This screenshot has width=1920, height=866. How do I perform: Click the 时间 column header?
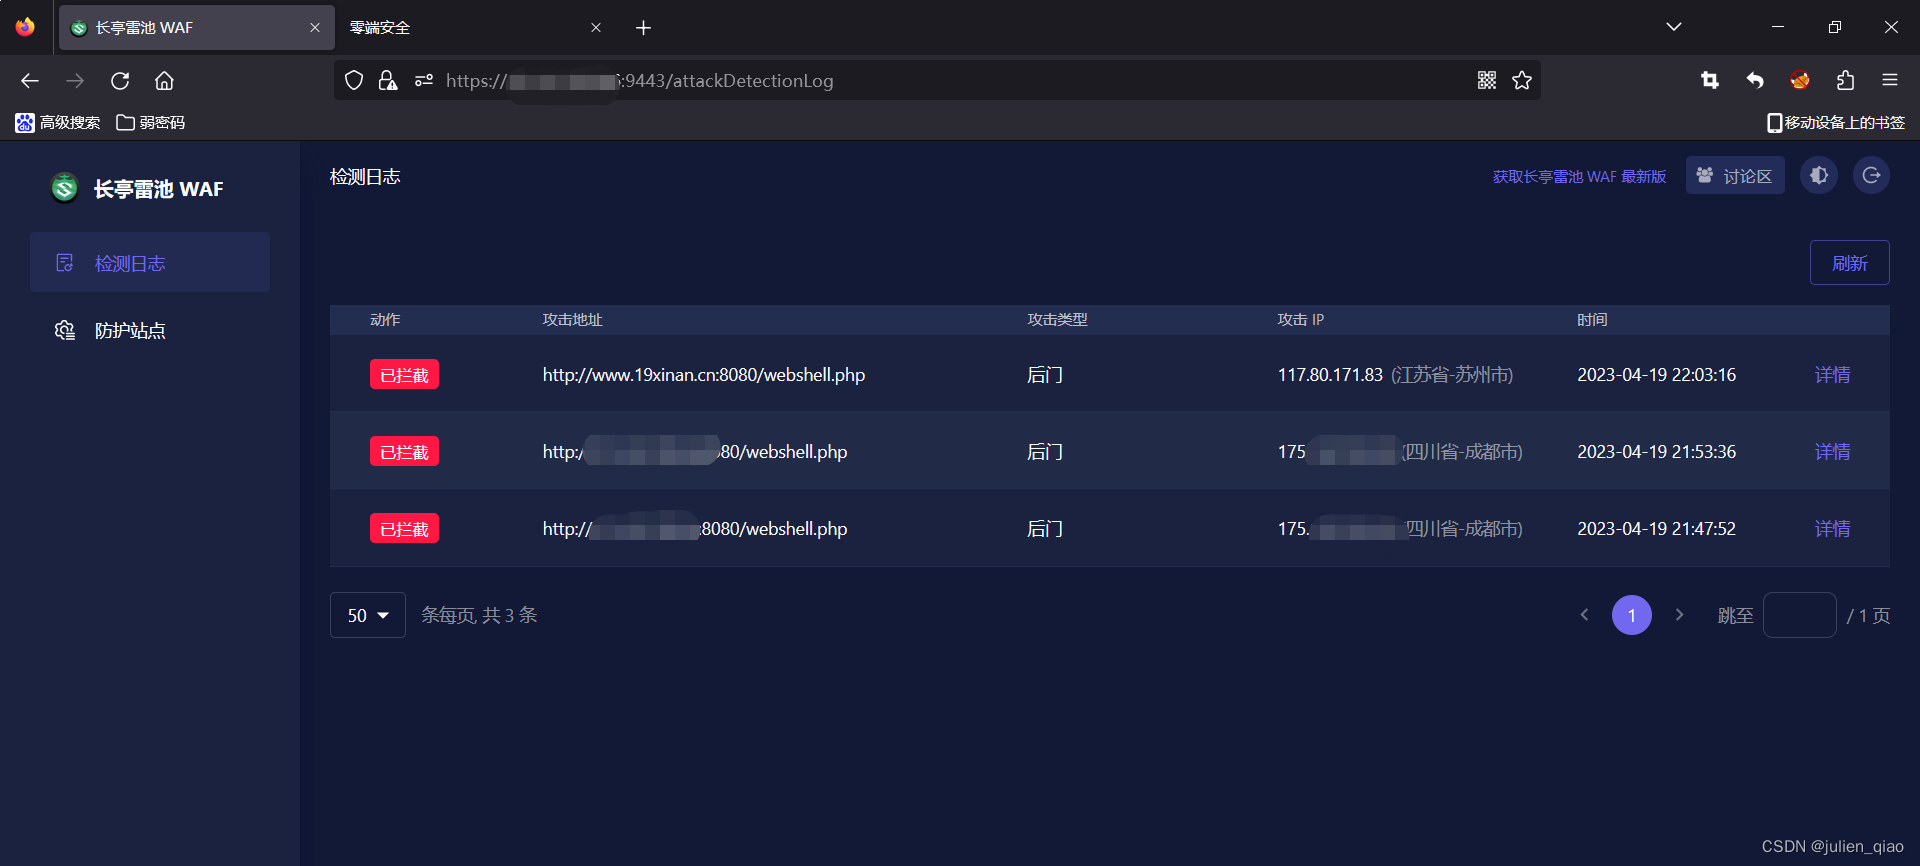click(x=1592, y=320)
